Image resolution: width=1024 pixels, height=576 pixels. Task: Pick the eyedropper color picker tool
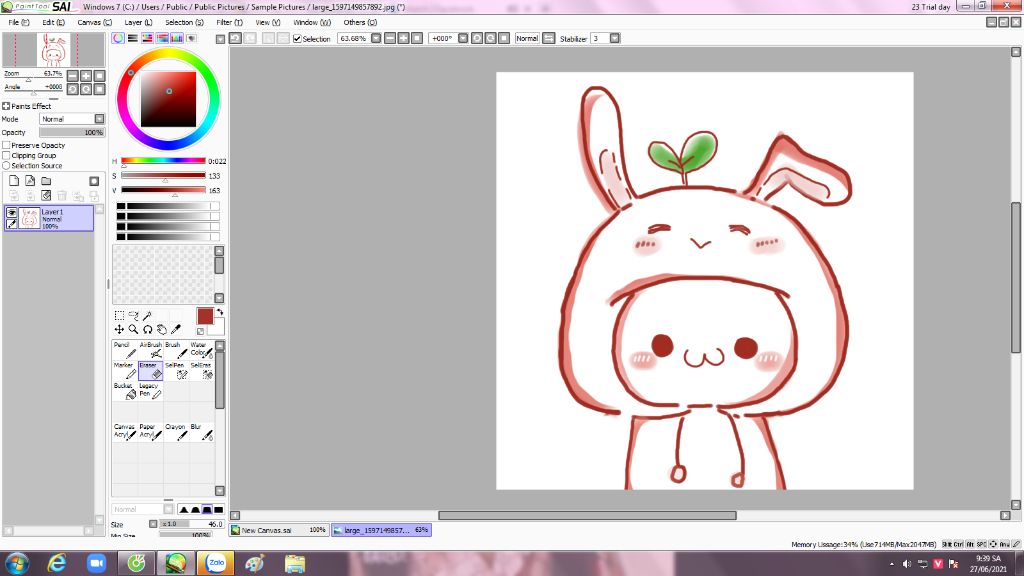pyautogui.click(x=176, y=330)
